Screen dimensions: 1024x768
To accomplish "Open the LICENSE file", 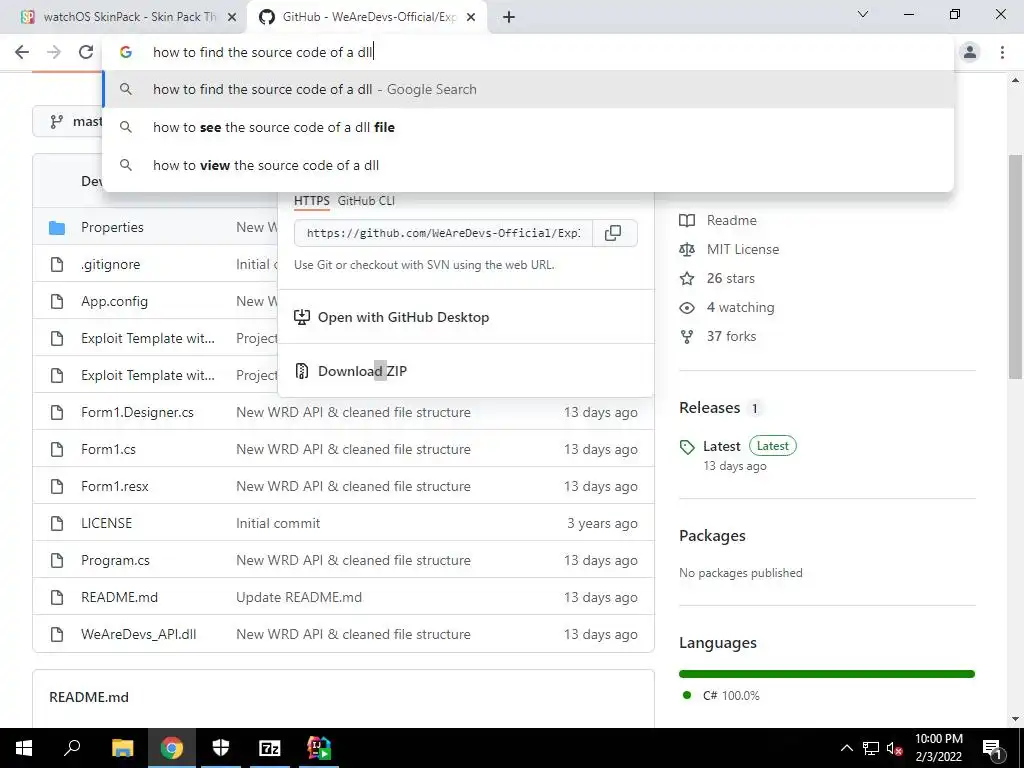I will [106, 524].
